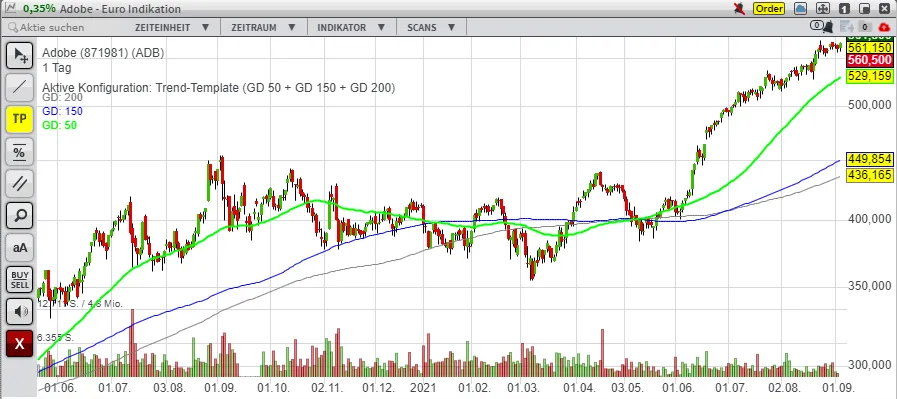Click the red X delete drawings button
The height and width of the screenshot is (399, 897).
[x=19, y=344]
